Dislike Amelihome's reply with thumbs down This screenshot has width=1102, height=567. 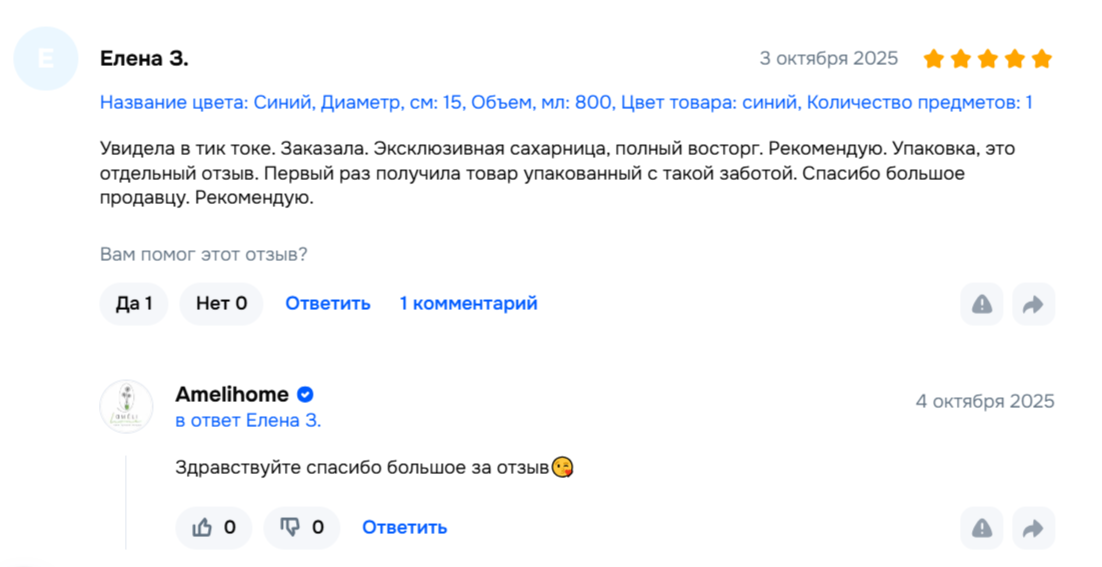click(x=302, y=527)
